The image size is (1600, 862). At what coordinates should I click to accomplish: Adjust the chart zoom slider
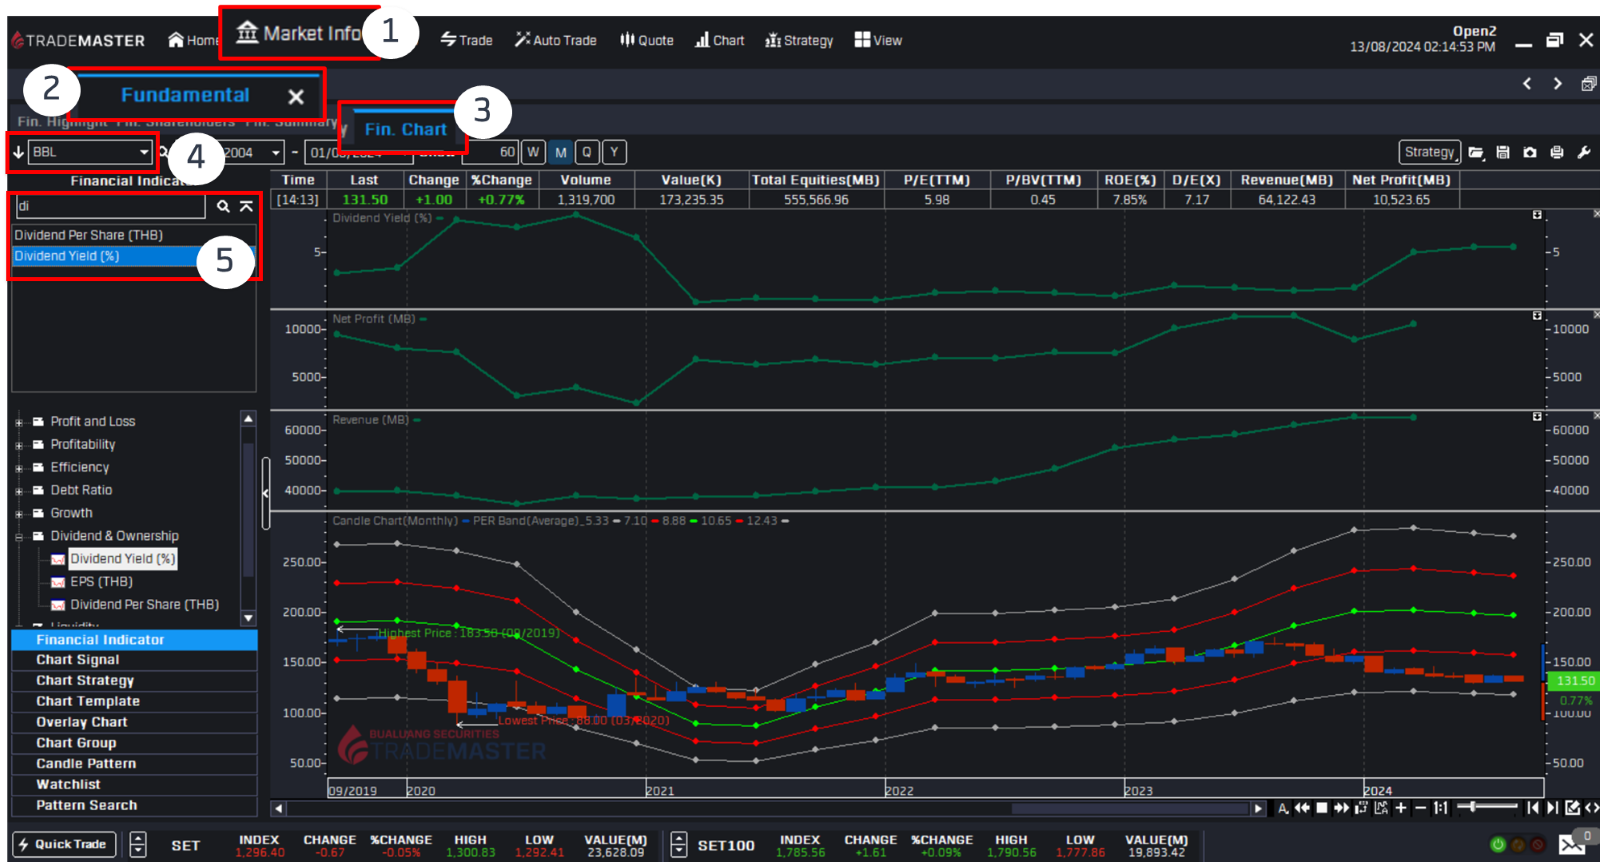point(1474,807)
